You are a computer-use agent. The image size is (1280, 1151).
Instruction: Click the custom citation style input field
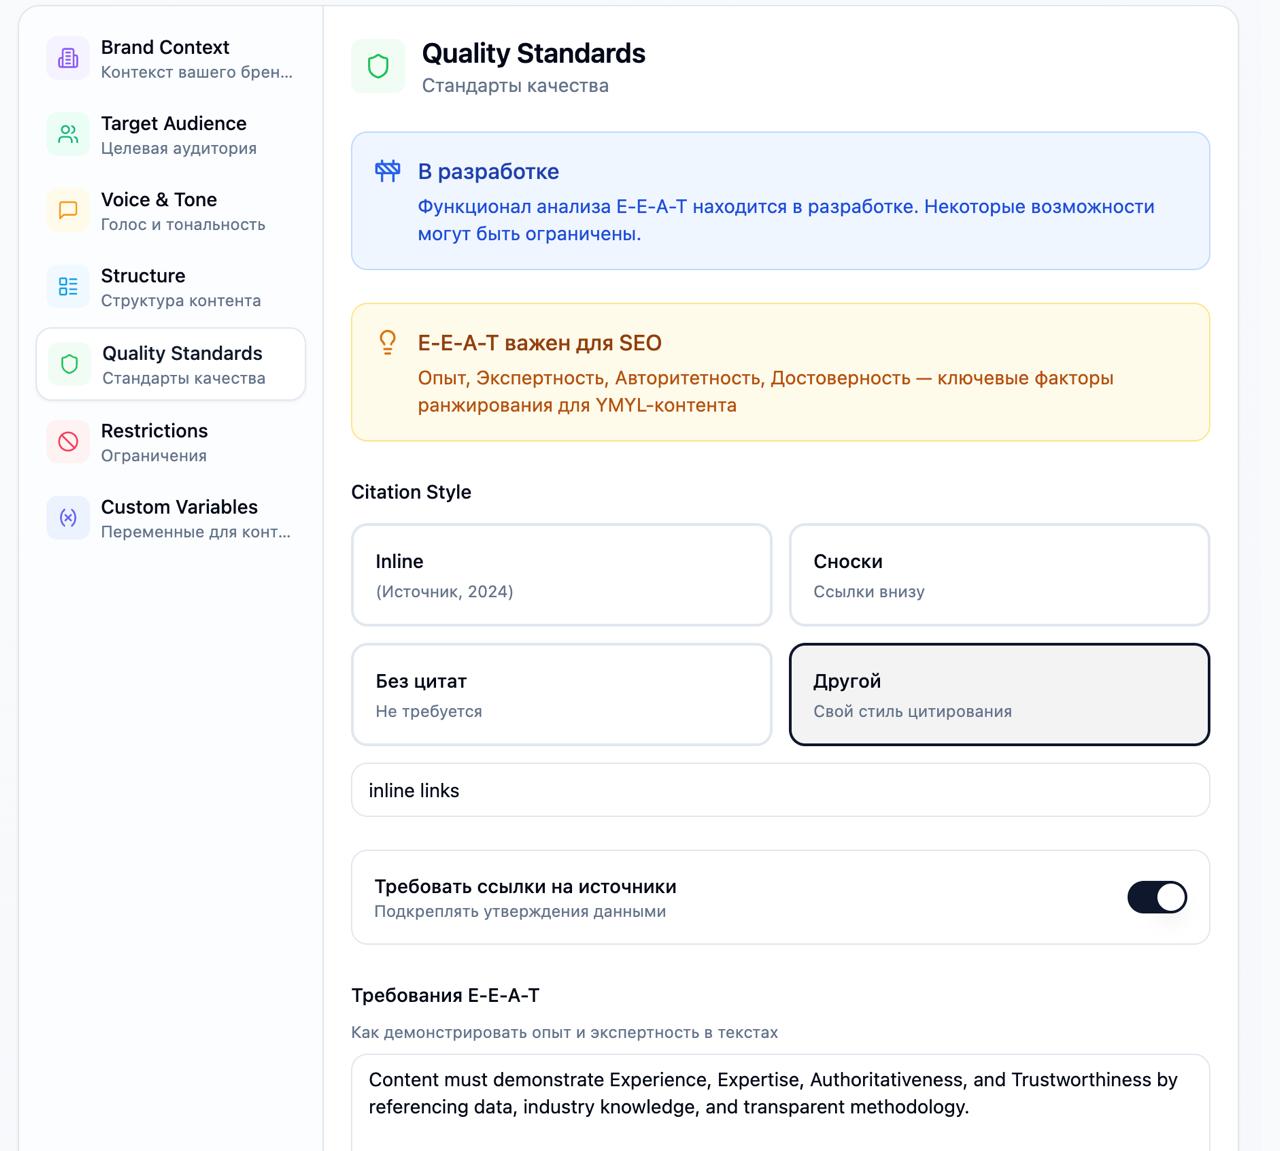[x=780, y=790]
